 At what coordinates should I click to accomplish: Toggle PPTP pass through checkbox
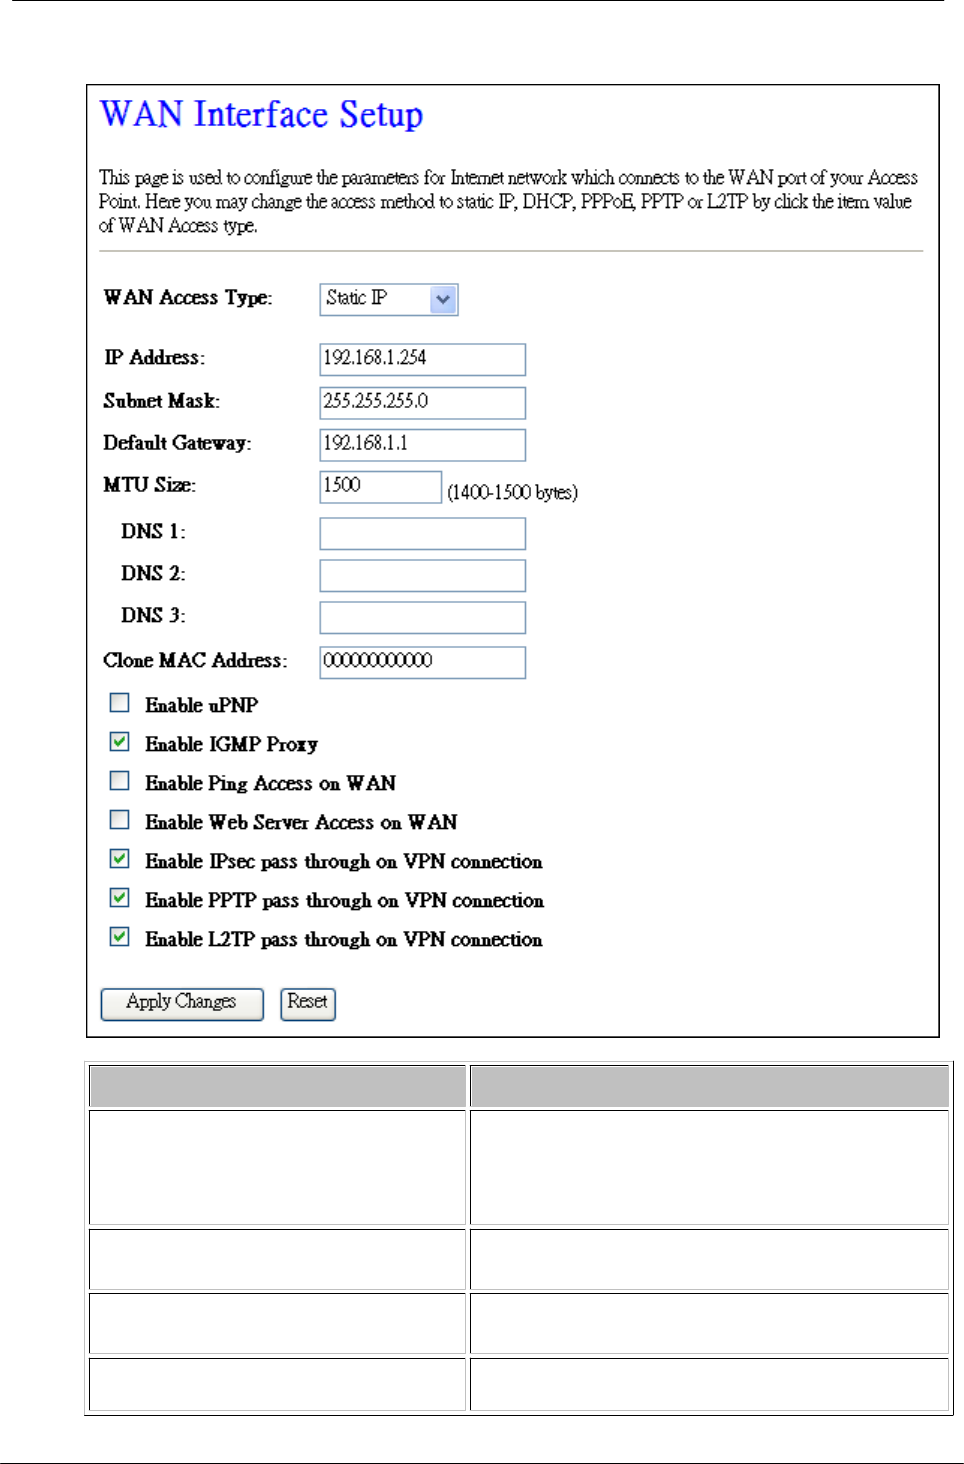[x=119, y=898]
